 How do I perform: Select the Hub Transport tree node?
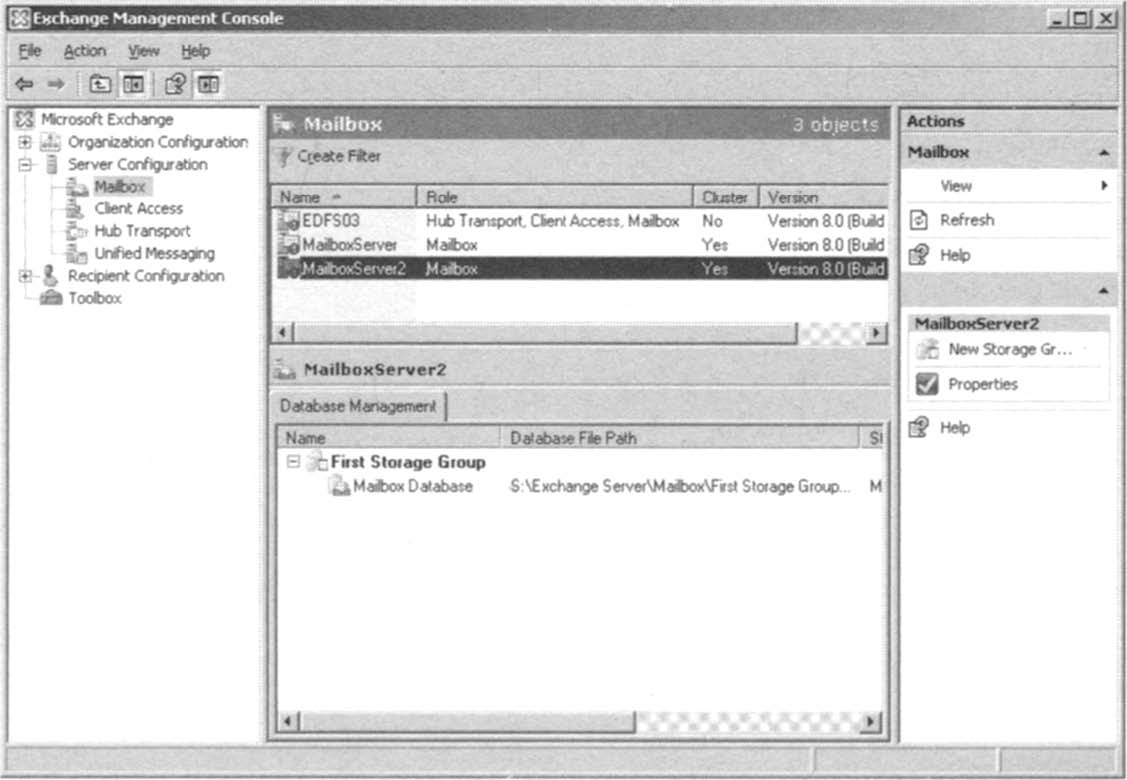pyautogui.click(x=142, y=231)
